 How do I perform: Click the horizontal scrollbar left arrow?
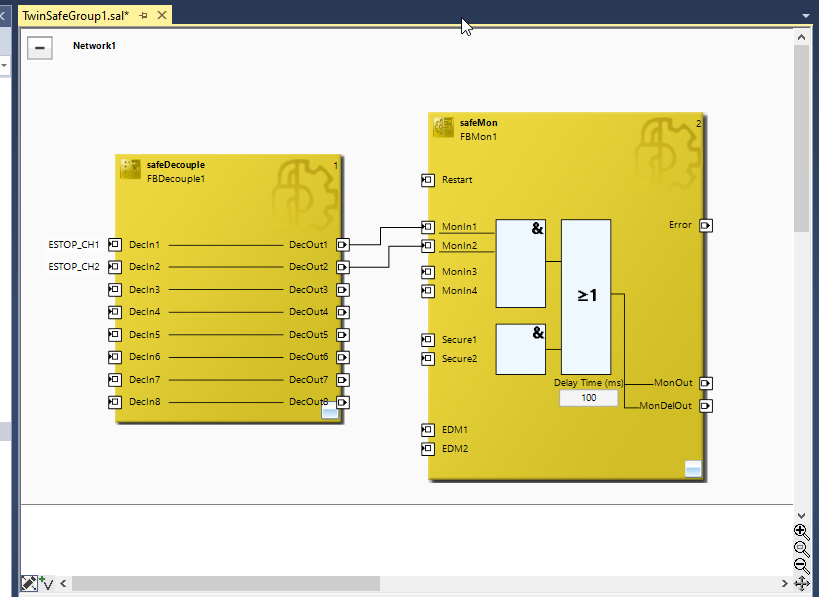coord(63,583)
